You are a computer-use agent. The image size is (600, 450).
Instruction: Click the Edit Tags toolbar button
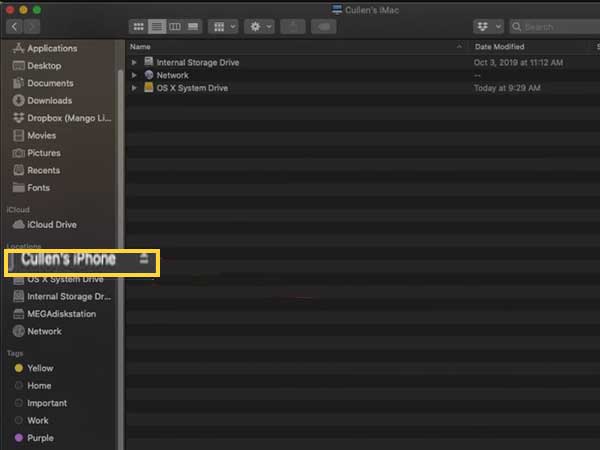pyautogui.click(x=324, y=27)
